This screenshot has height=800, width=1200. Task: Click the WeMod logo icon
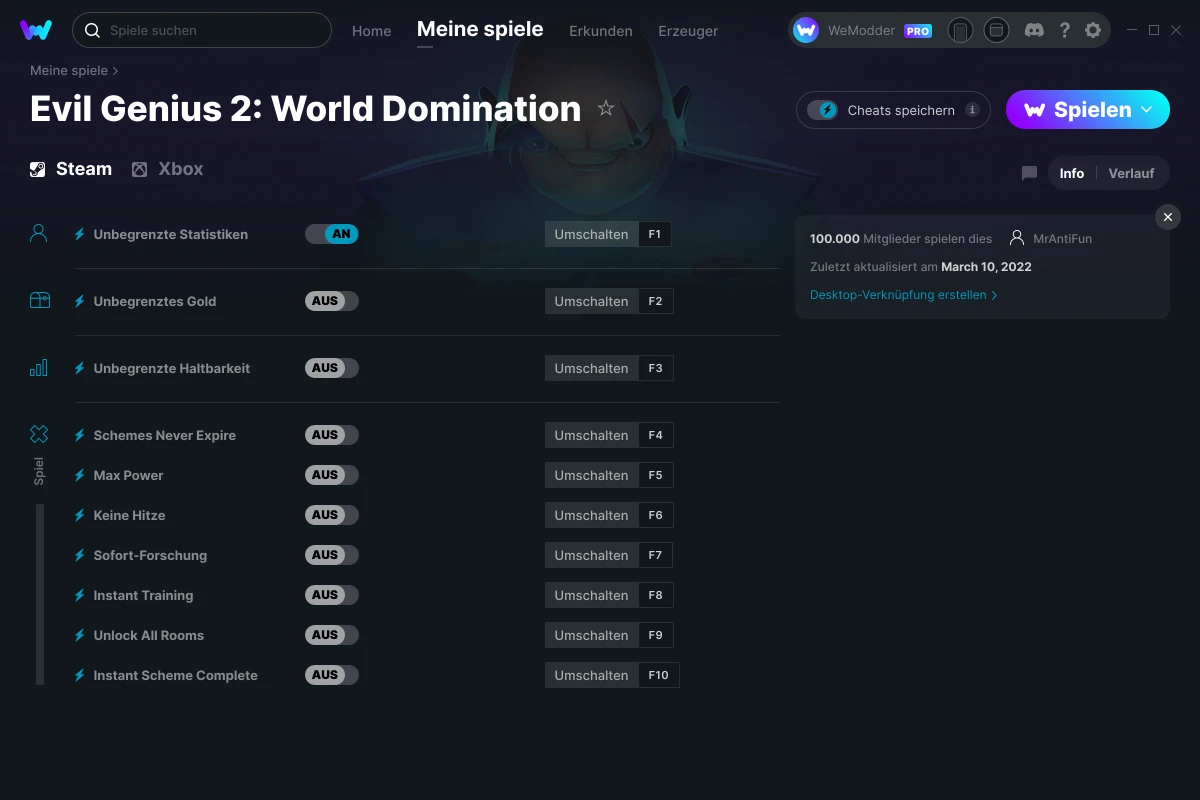36,30
